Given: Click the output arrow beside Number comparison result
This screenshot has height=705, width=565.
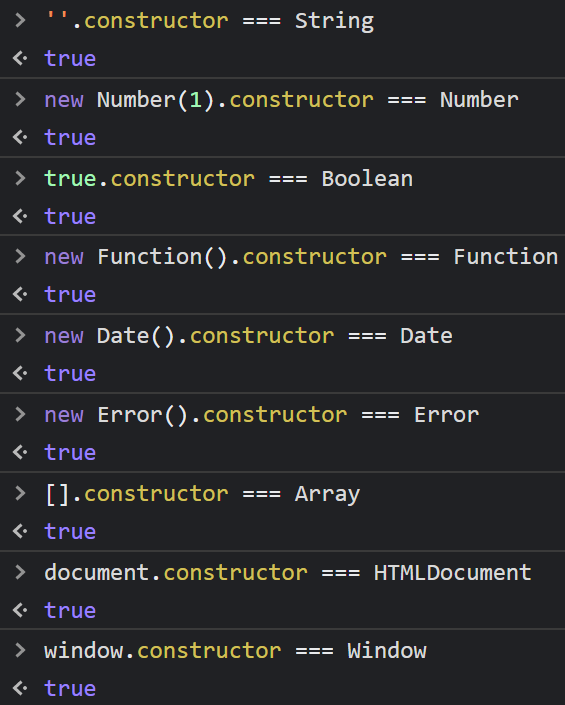Looking at the screenshot, I should [20, 137].
